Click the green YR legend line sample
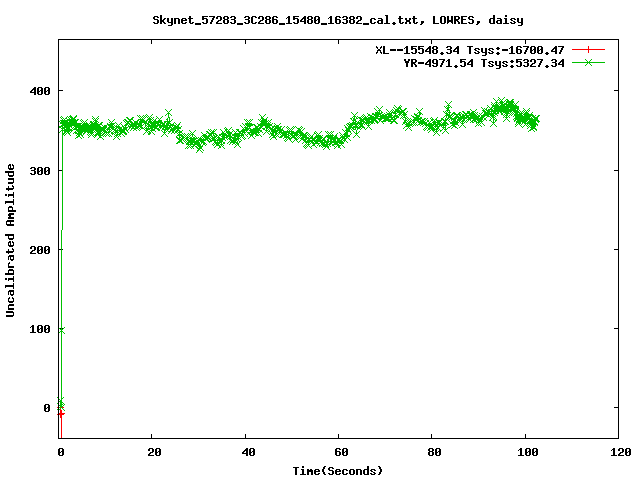The height and width of the screenshot is (480, 640). coord(588,62)
